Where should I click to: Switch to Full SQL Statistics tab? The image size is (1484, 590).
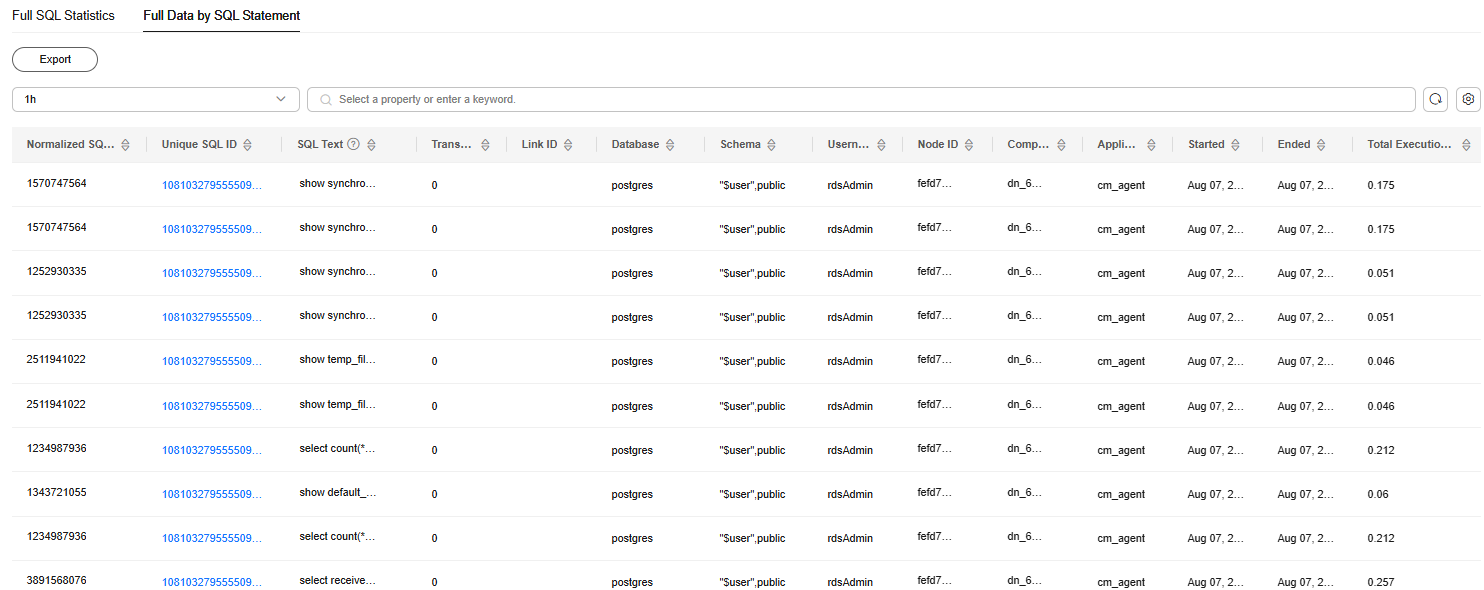pyautogui.click(x=63, y=16)
